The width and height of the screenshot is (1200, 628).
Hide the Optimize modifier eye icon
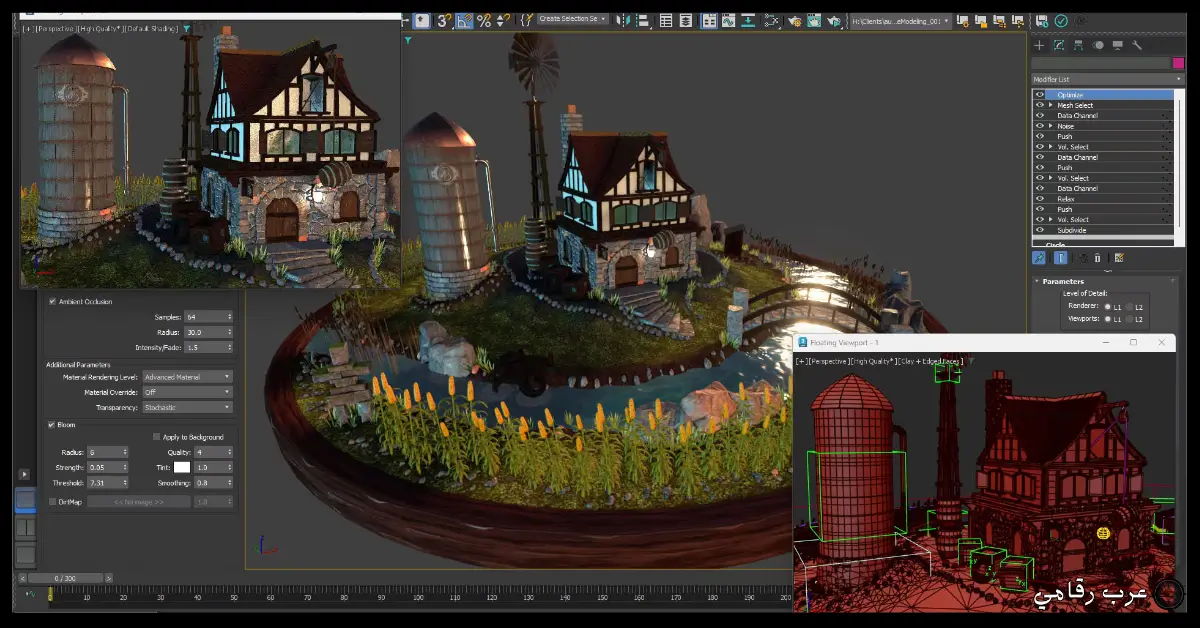1040,94
